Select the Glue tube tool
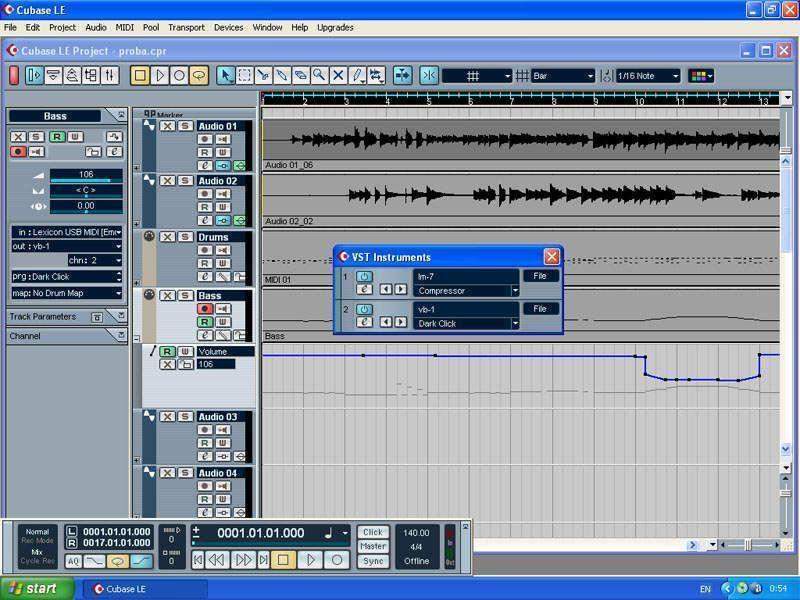 click(x=282, y=75)
